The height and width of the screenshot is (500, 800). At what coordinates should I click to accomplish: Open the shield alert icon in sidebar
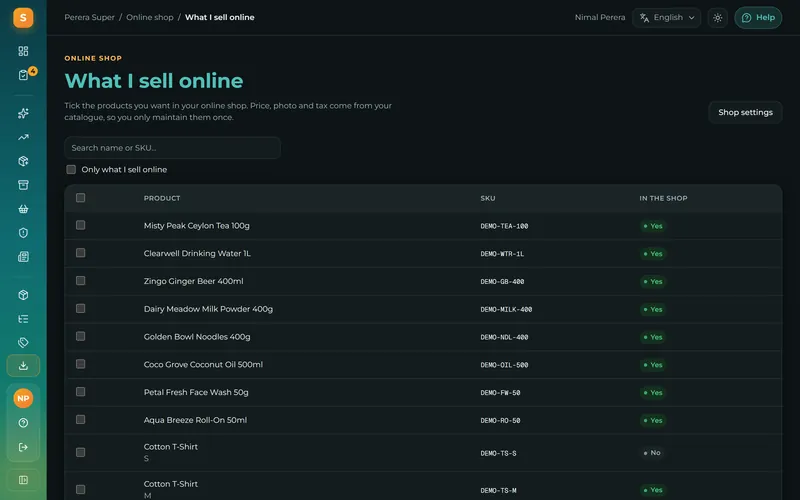[23, 233]
